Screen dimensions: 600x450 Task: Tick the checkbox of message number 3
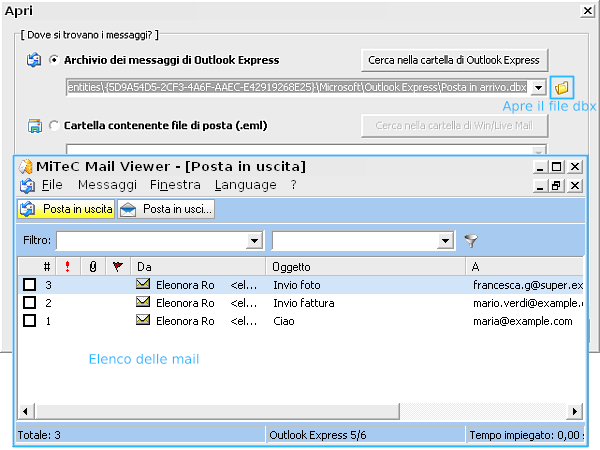(29, 285)
